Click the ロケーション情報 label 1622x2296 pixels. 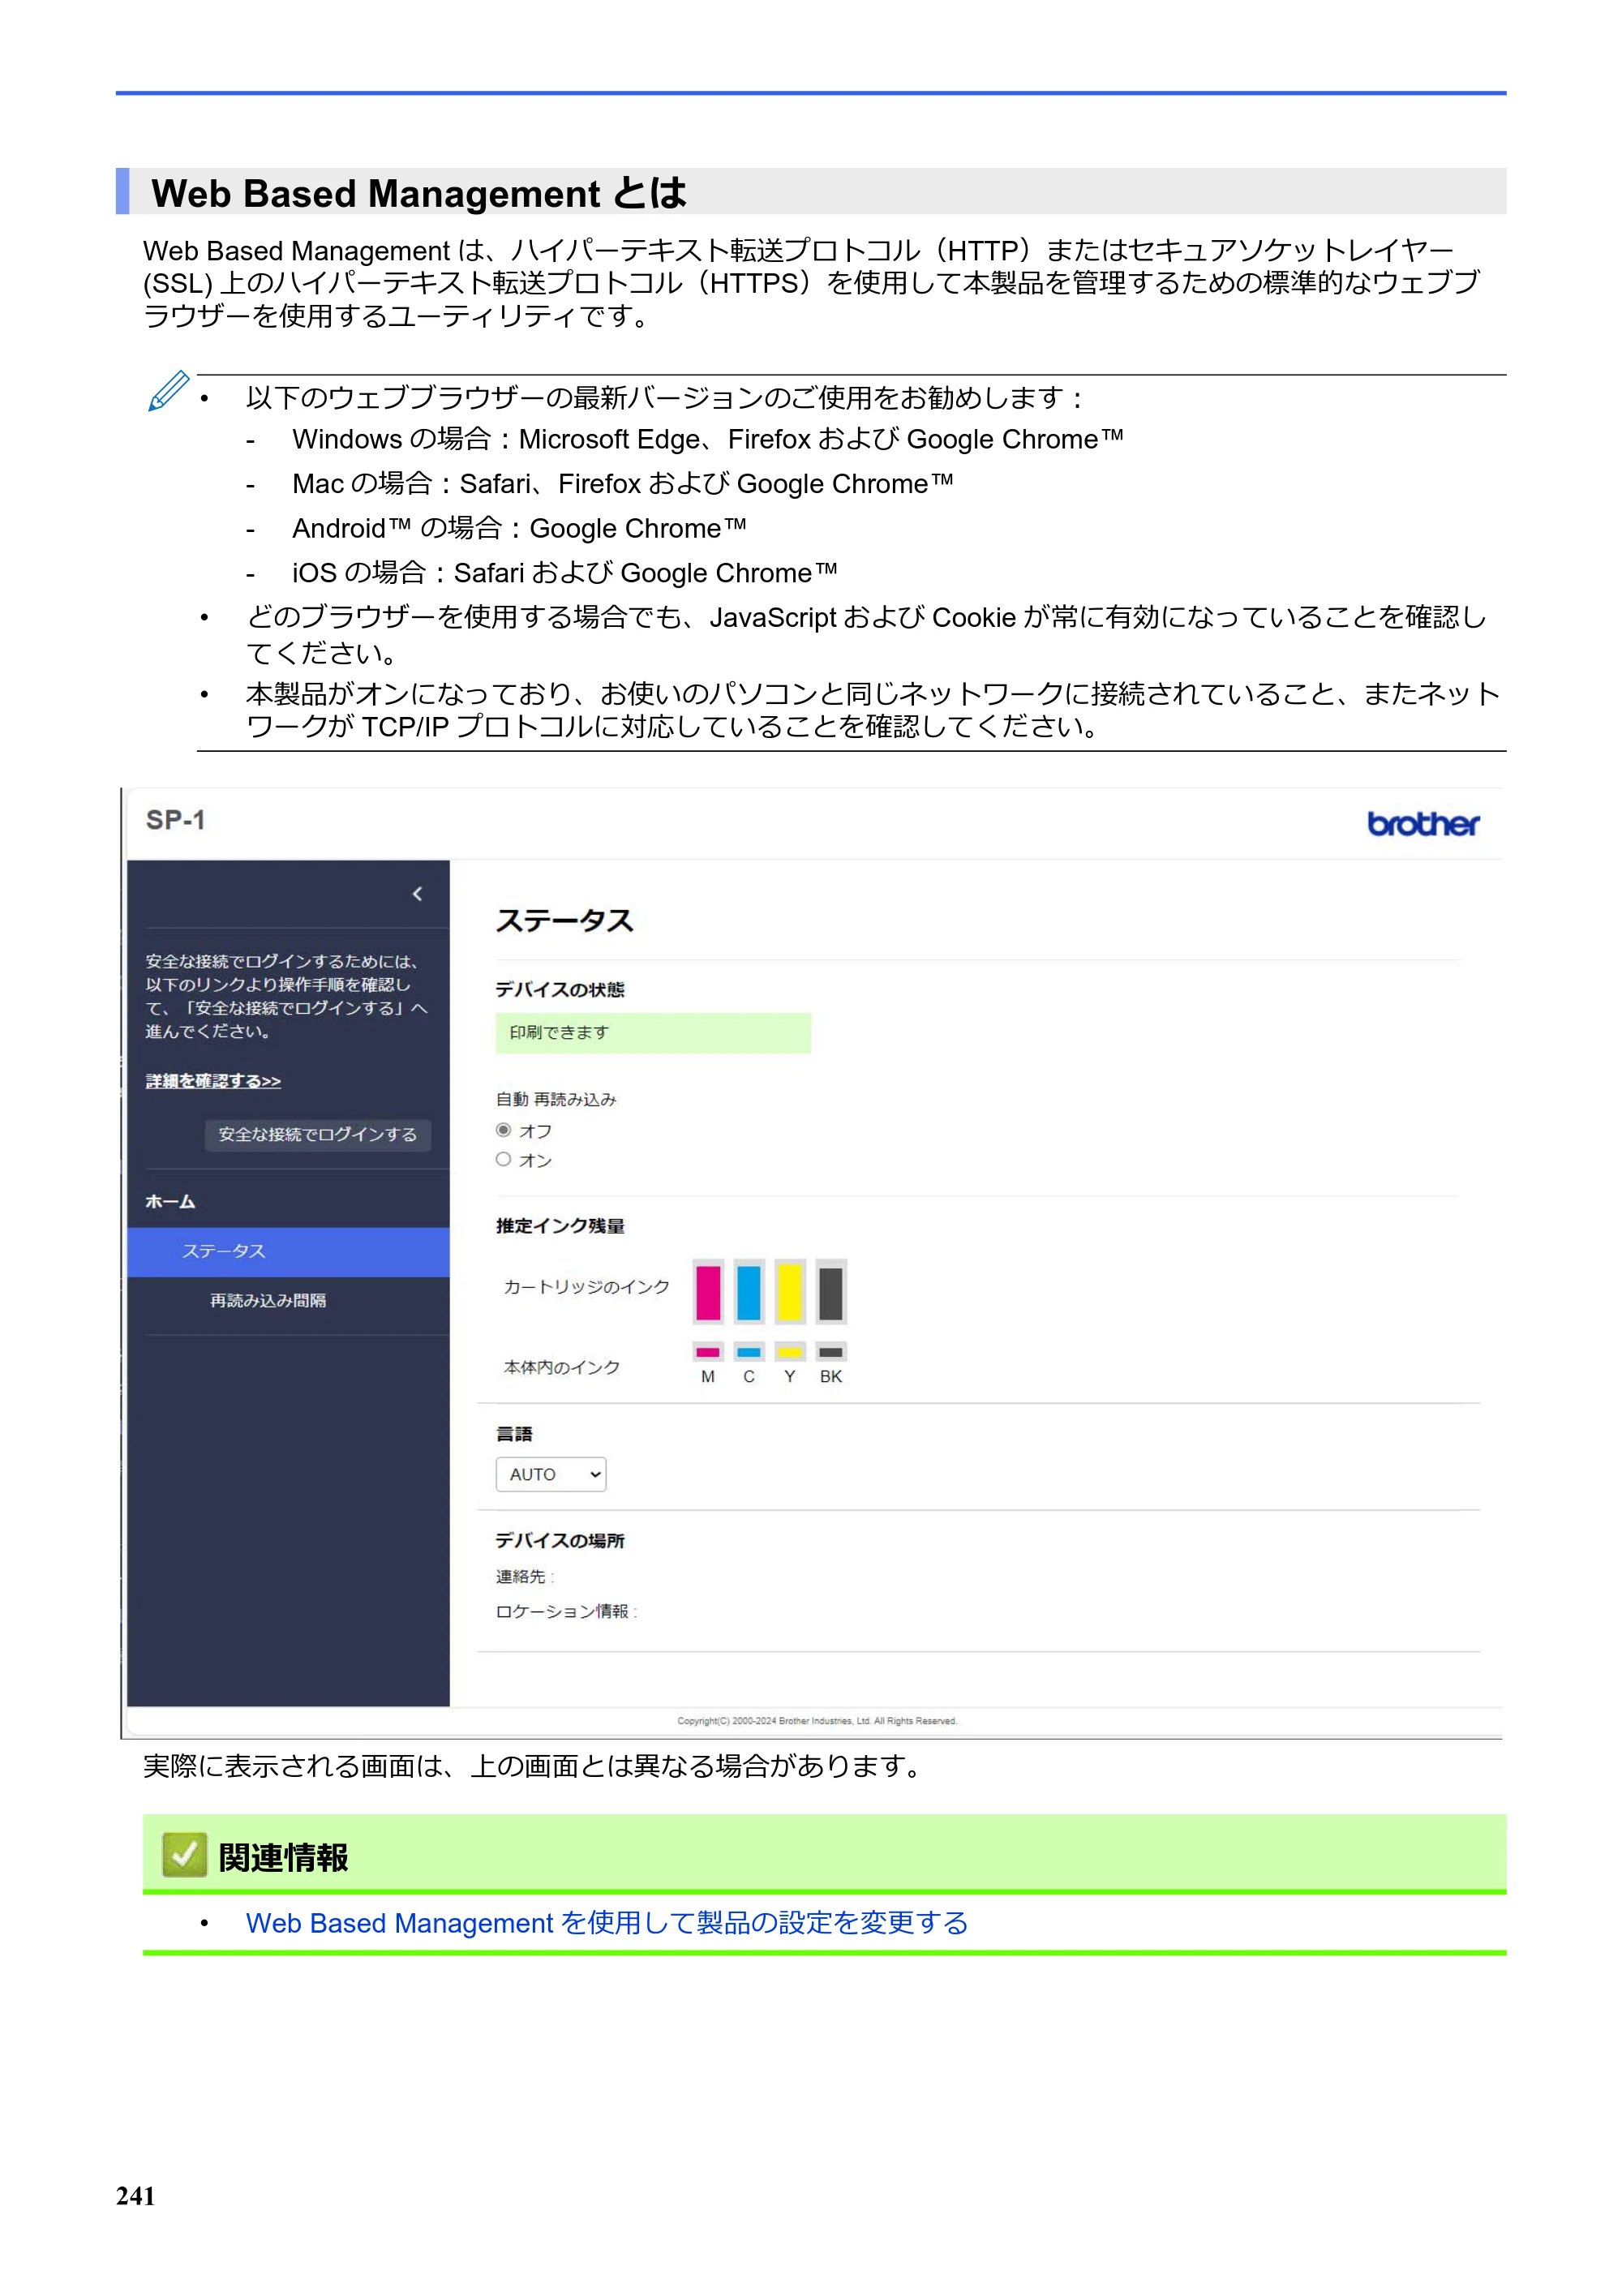(x=566, y=1612)
